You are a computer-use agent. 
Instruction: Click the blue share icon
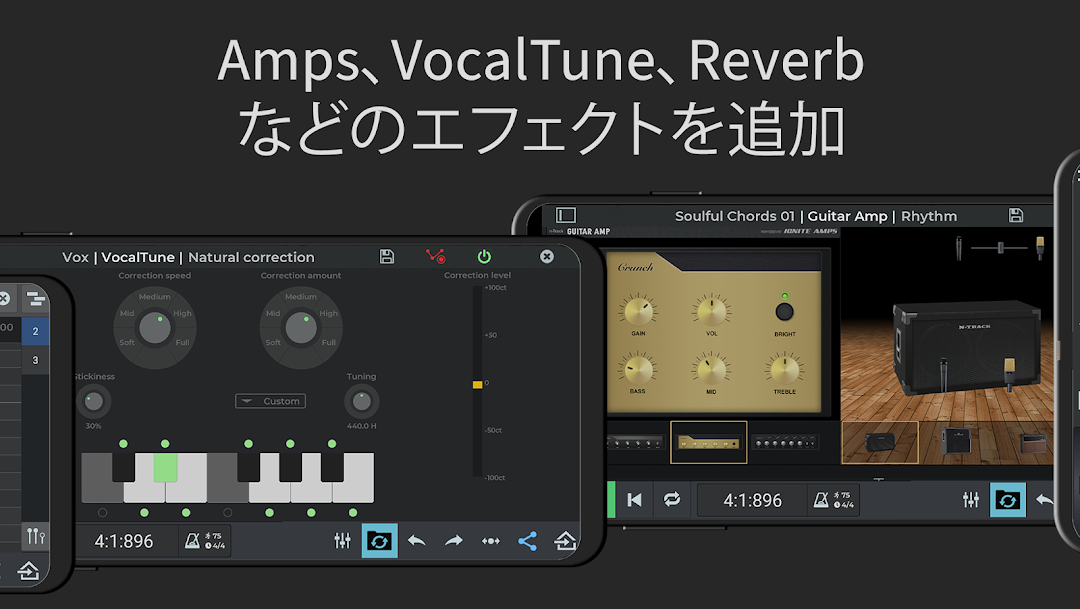527,541
